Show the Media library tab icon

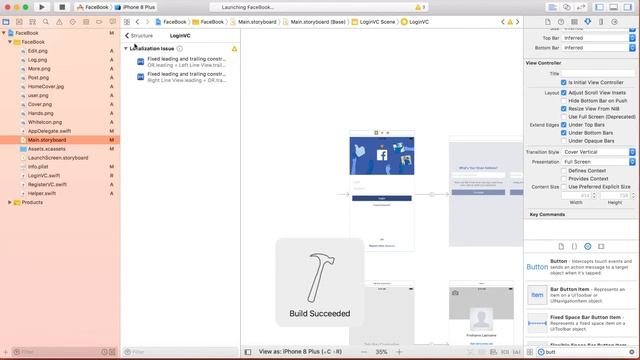(x=601, y=247)
